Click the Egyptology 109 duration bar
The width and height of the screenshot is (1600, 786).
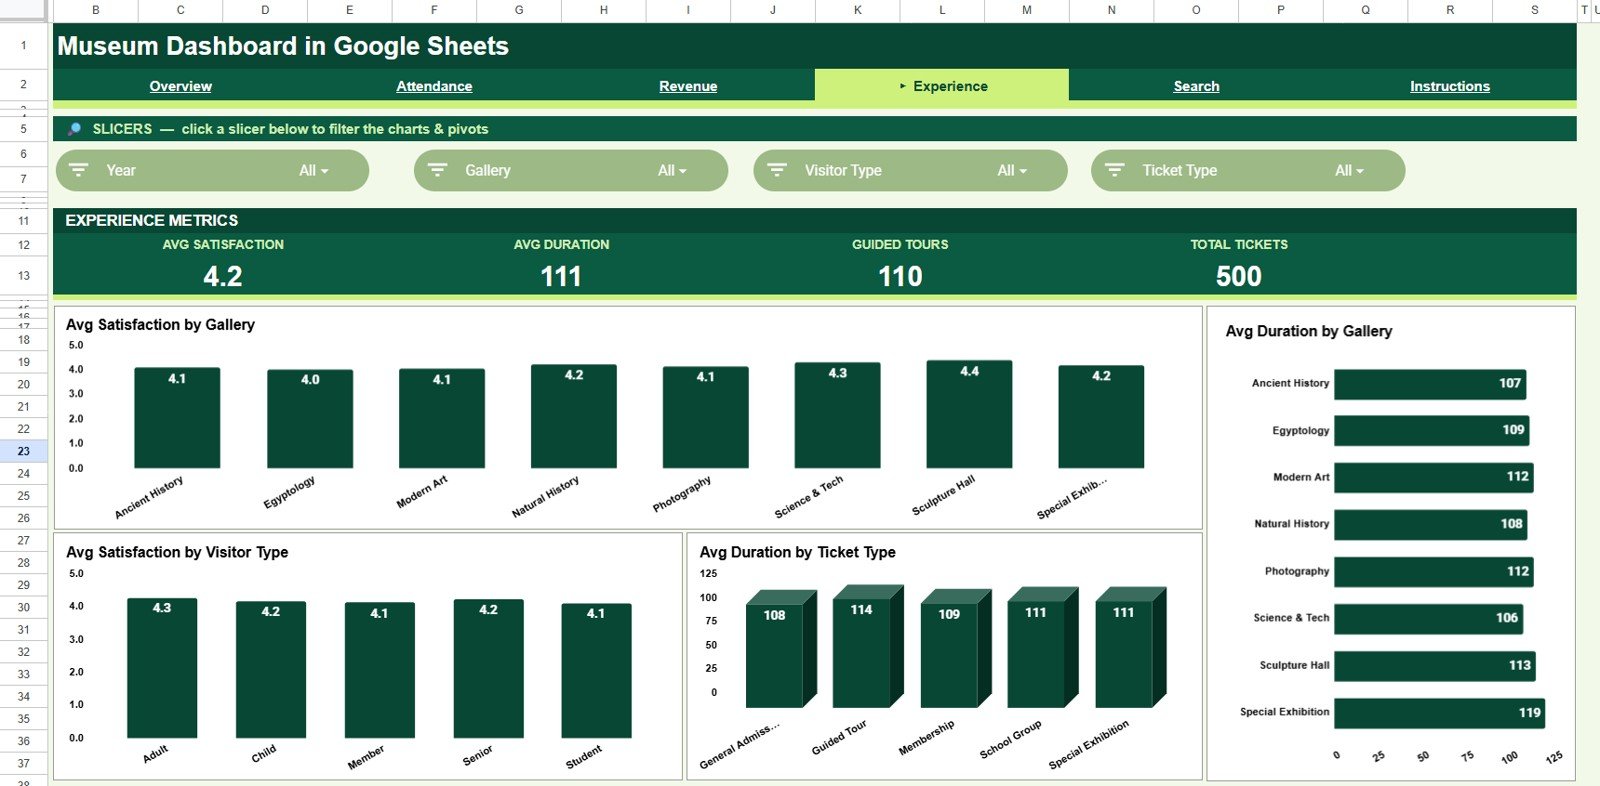[1432, 431]
